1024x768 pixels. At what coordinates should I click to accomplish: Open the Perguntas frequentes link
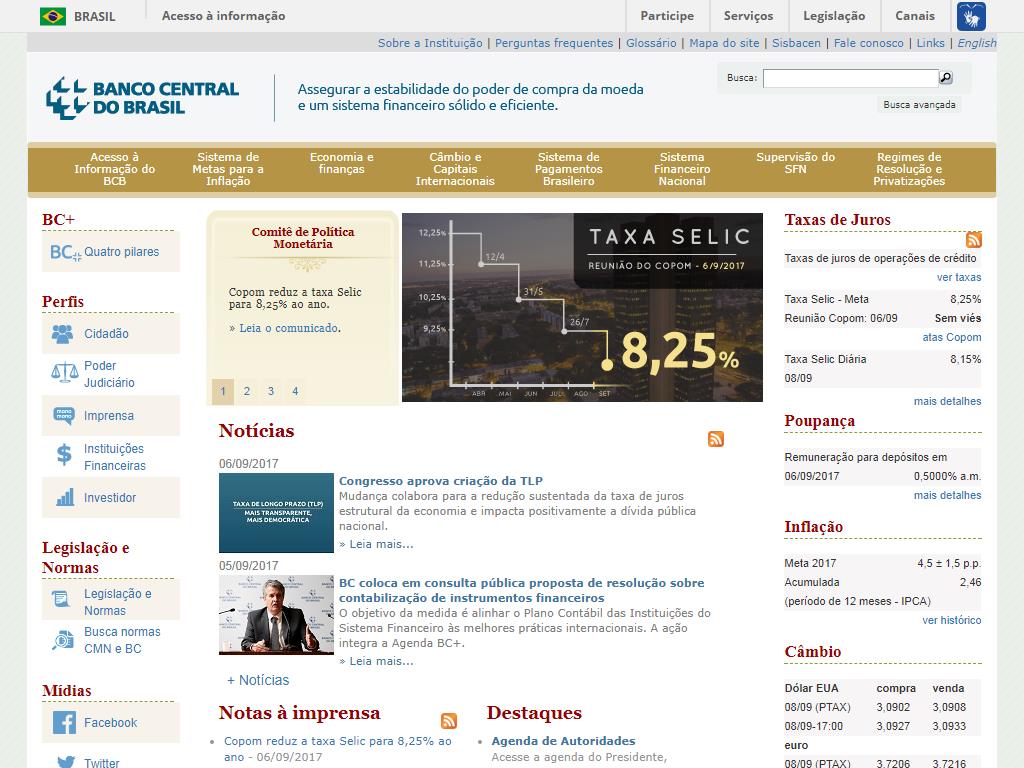[554, 43]
